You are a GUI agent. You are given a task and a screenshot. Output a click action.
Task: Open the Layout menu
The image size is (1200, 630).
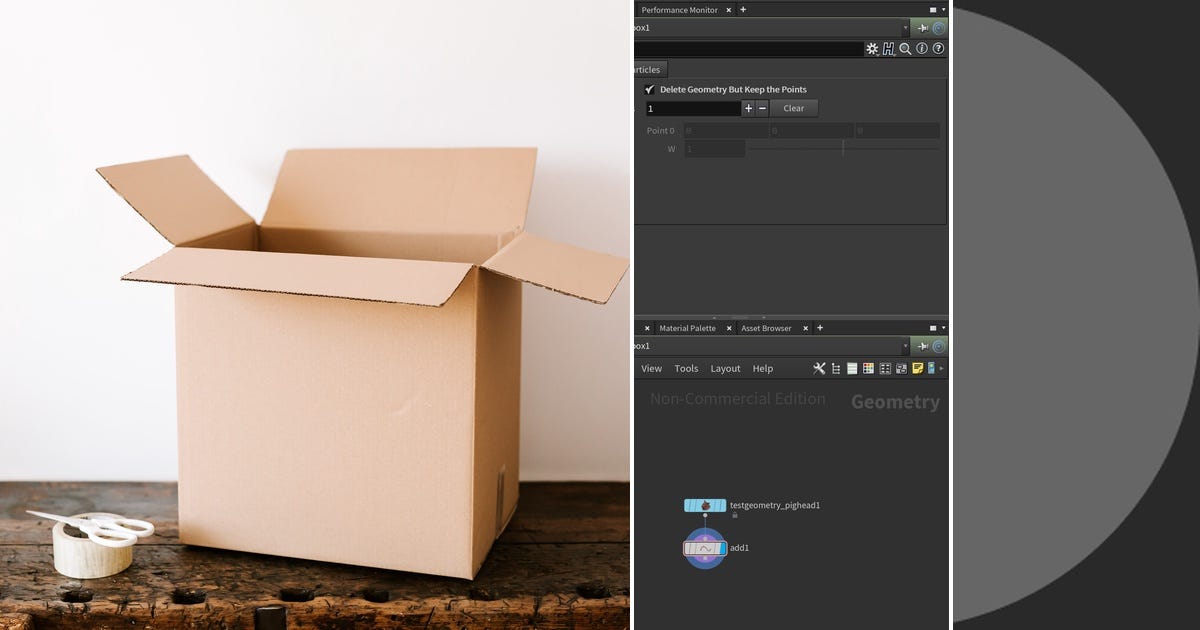coord(725,368)
